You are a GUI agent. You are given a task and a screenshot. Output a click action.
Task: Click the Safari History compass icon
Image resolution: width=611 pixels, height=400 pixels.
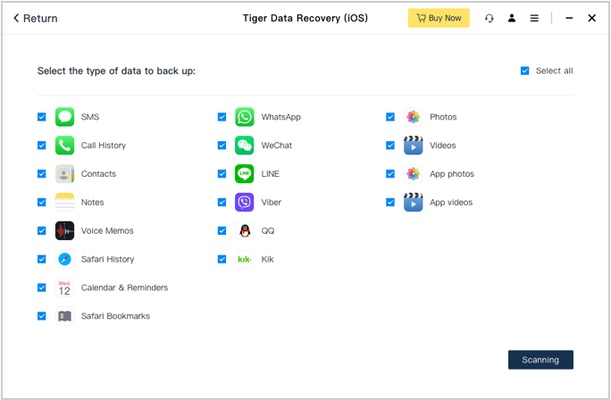[x=64, y=259]
